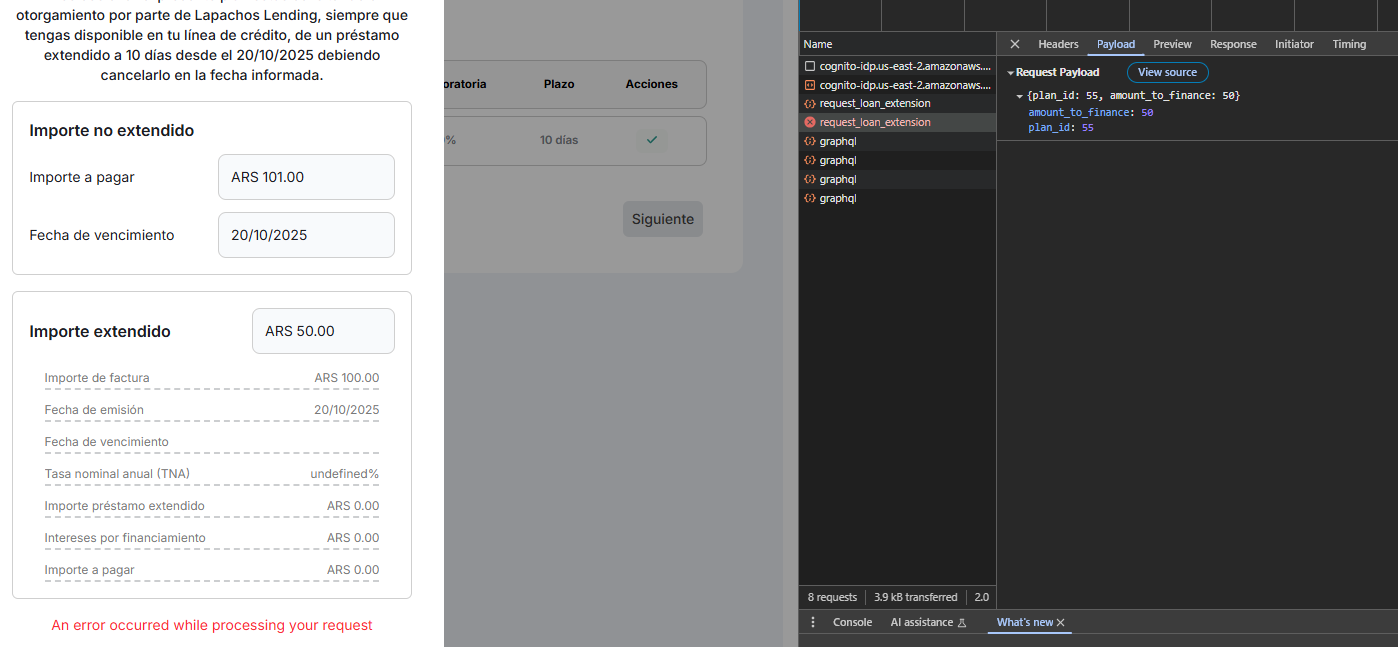Click the View source button
This screenshot has width=1398, height=647.
tap(1167, 72)
